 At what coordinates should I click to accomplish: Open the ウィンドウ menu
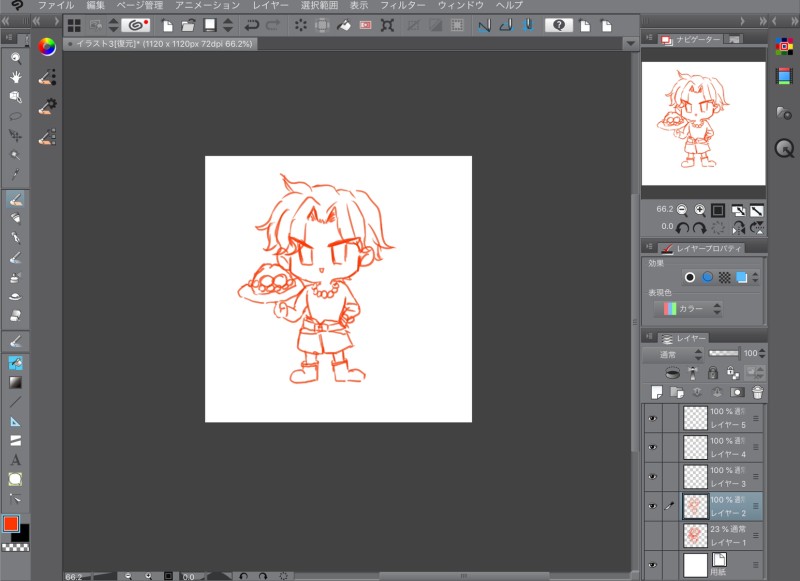pyautogui.click(x=461, y=6)
